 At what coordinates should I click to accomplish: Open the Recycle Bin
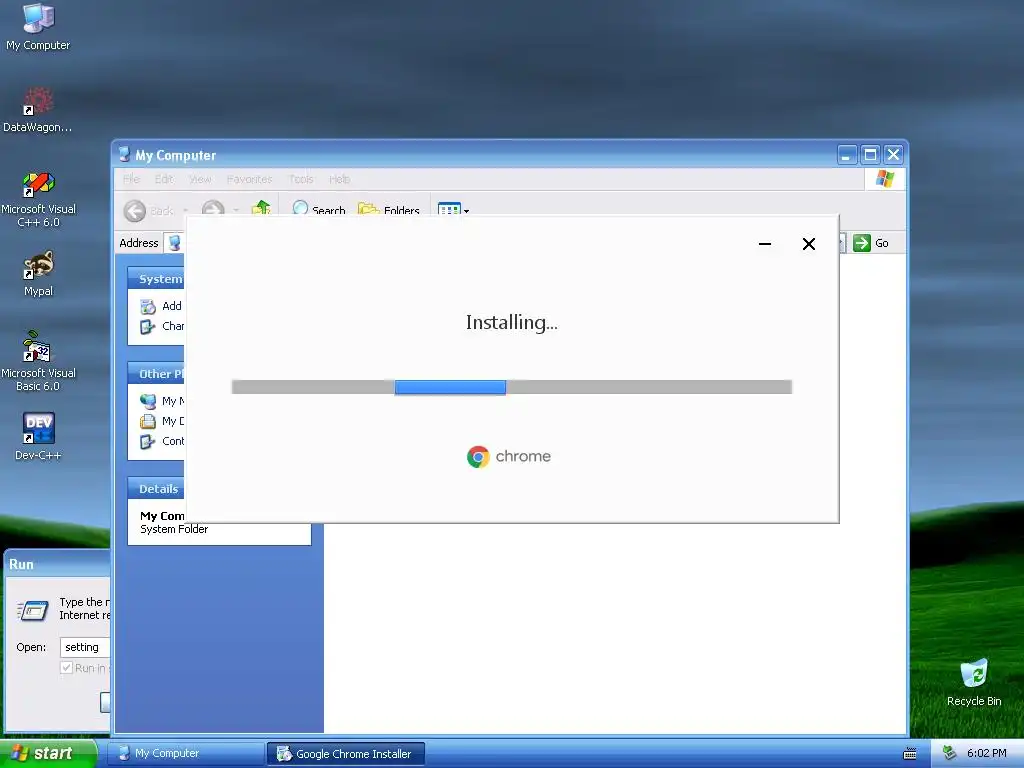(974, 682)
